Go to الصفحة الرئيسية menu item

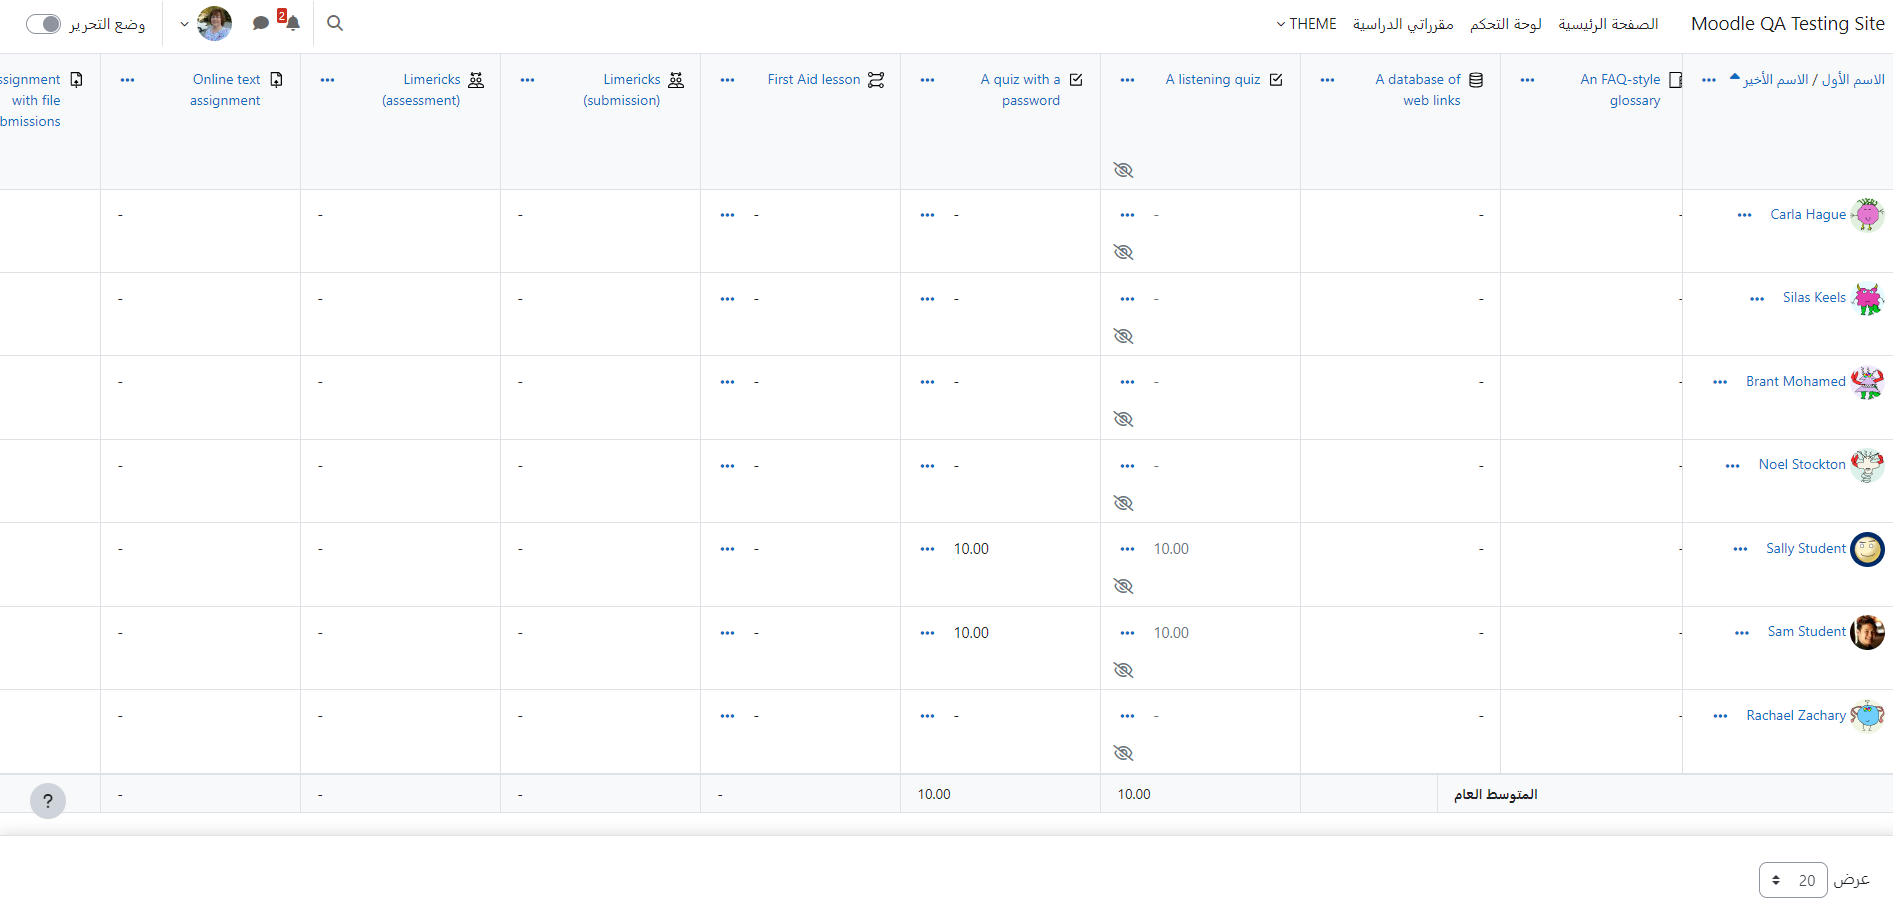pyautogui.click(x=1608, y=24)
